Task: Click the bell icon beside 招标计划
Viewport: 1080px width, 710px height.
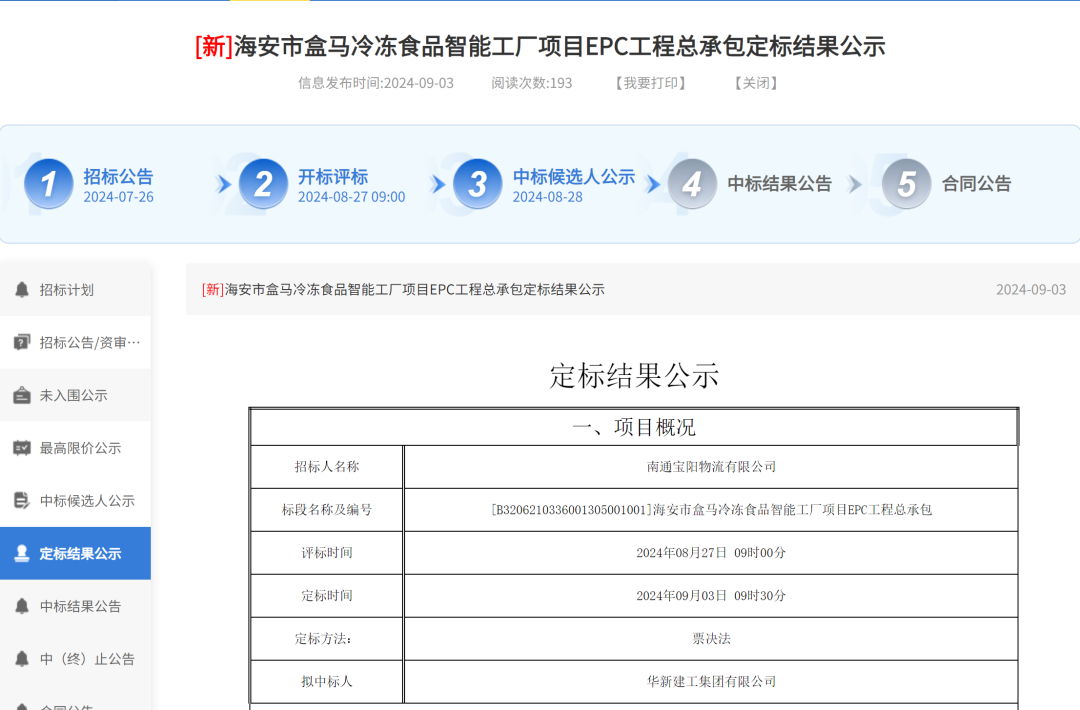Action: (x=22, y=290)
